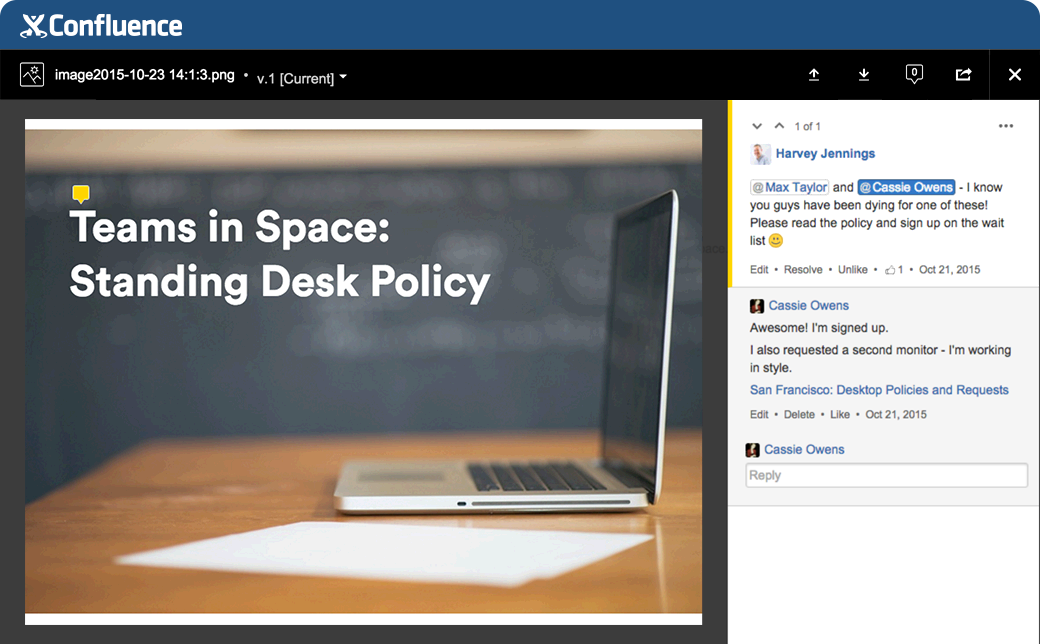Close the file preview with X

(1015, 75)
